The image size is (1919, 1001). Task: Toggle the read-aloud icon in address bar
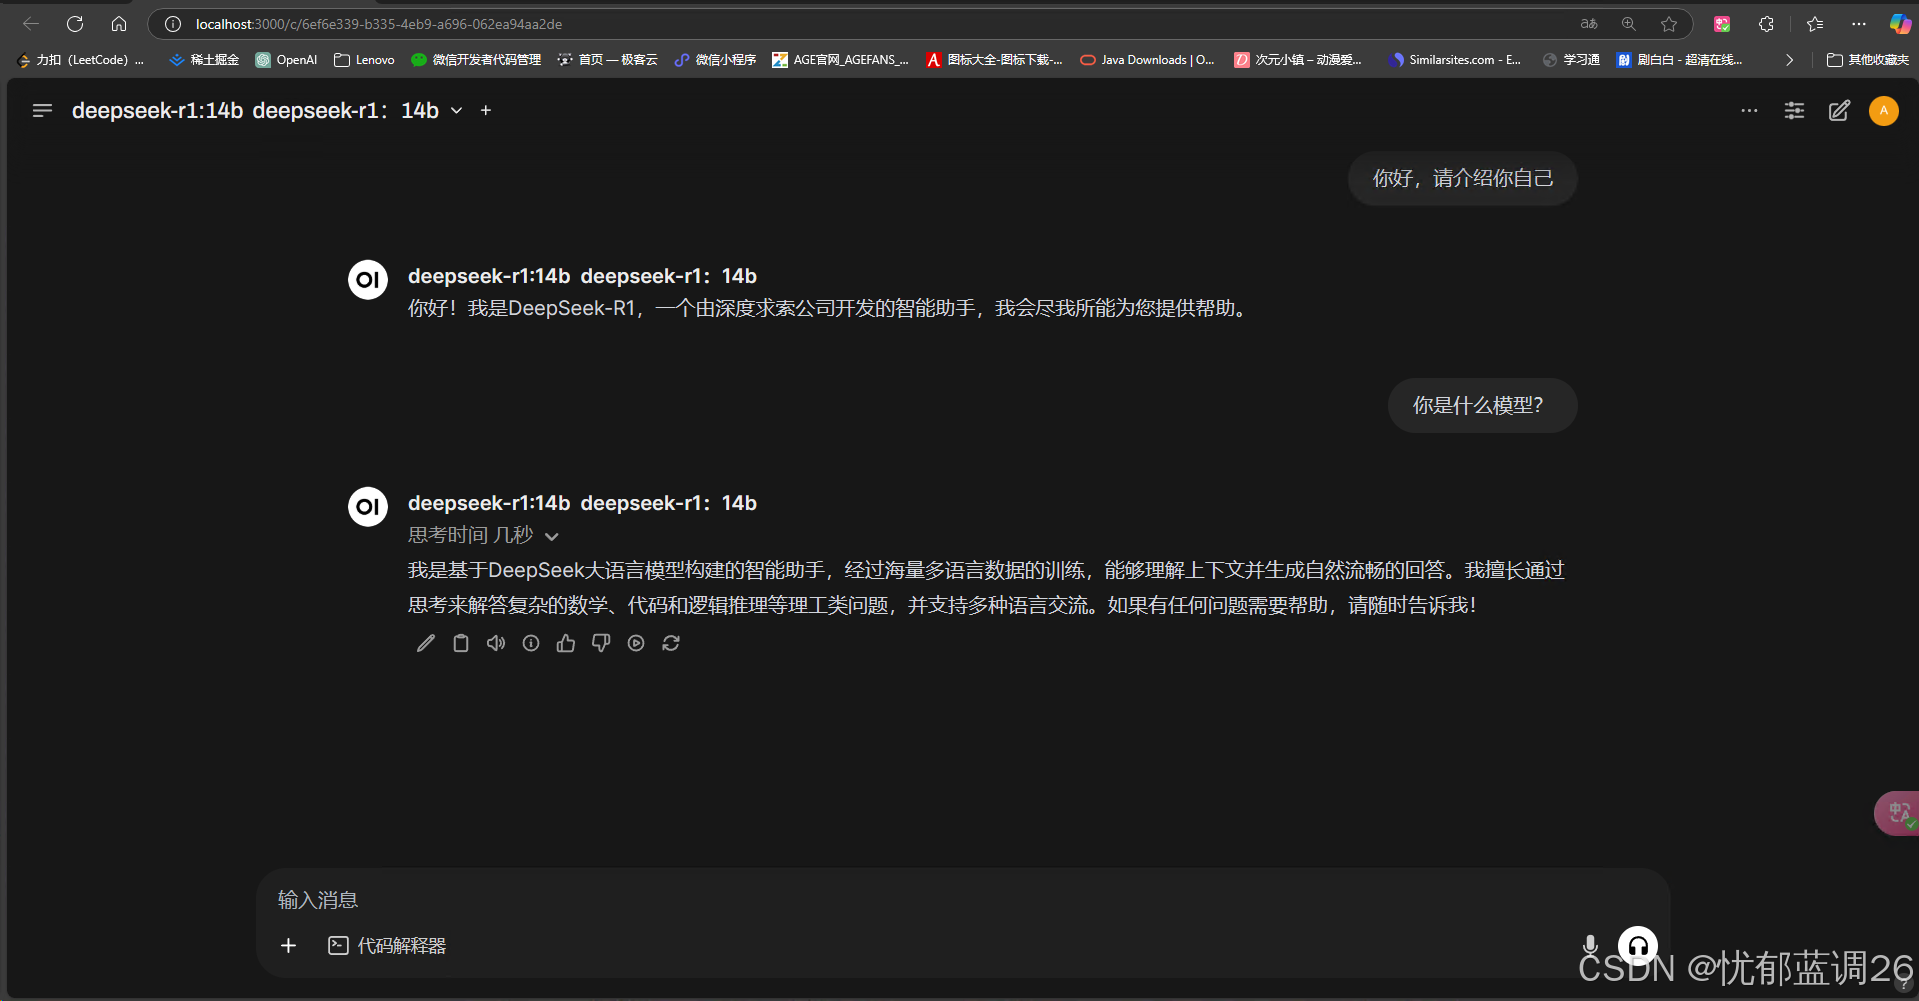coord(1589,24)
